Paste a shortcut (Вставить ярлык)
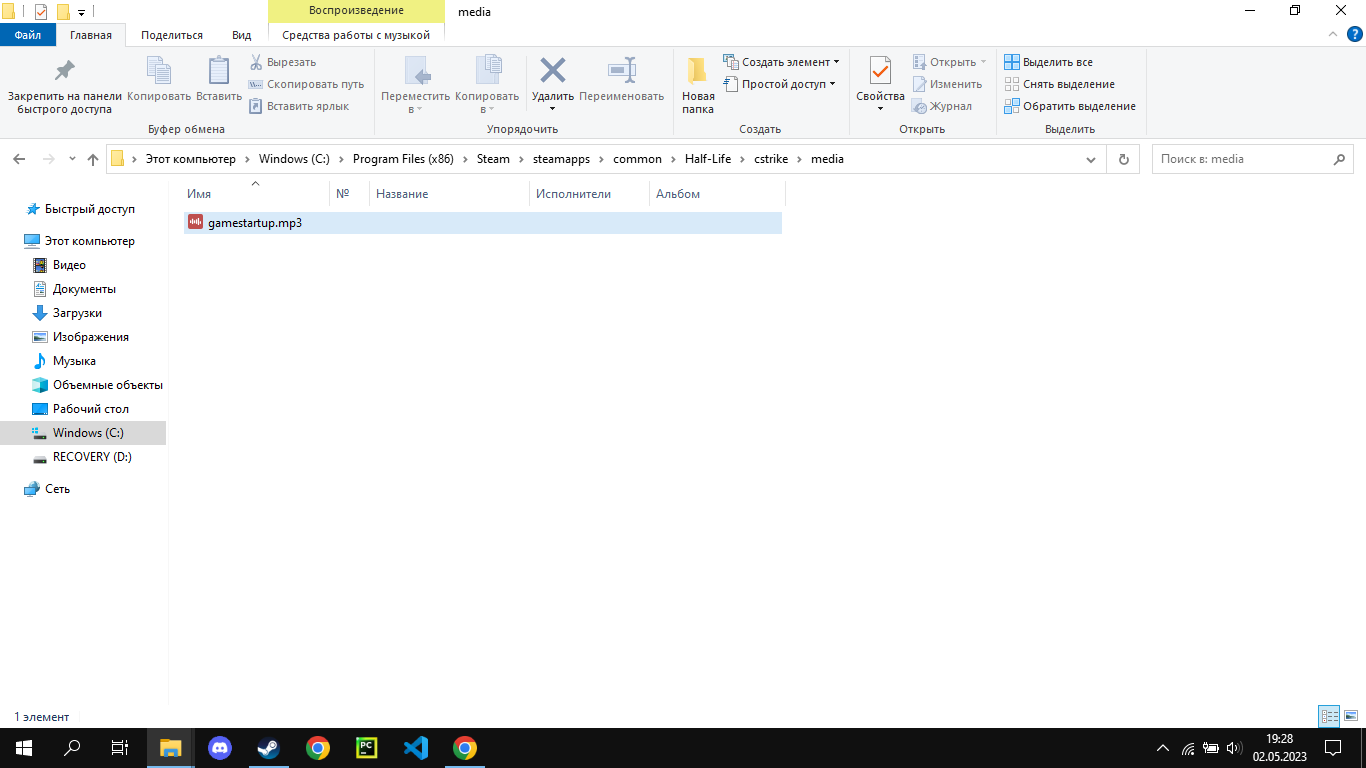The width and height of the screenshot is (1366, 768). point(299,106)
